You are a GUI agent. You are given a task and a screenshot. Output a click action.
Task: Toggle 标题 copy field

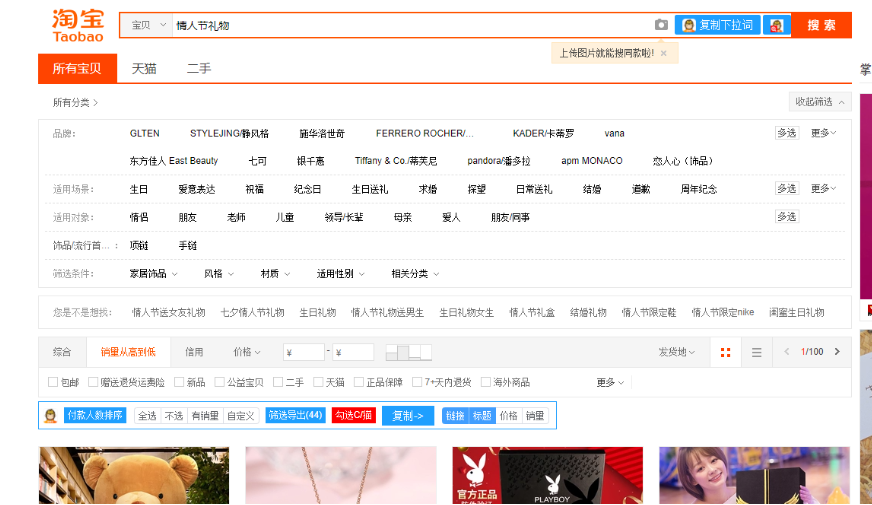(482, 415)
